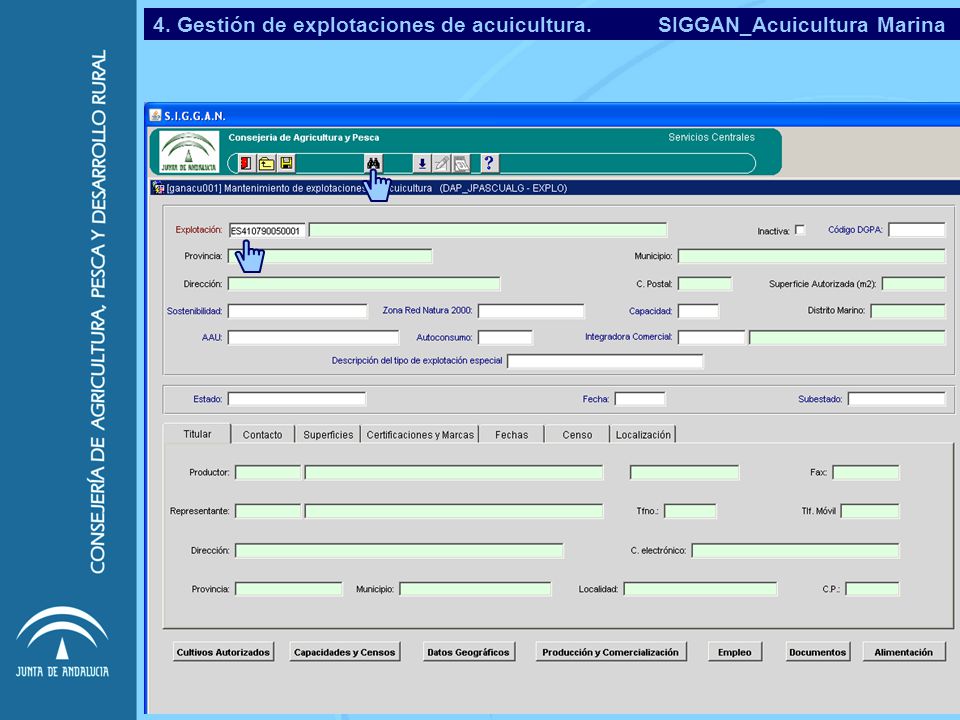The width and height of the screenshot is (960, 720).
Task: Focus the C. Postal field
Action: click(x=705, y=283)
